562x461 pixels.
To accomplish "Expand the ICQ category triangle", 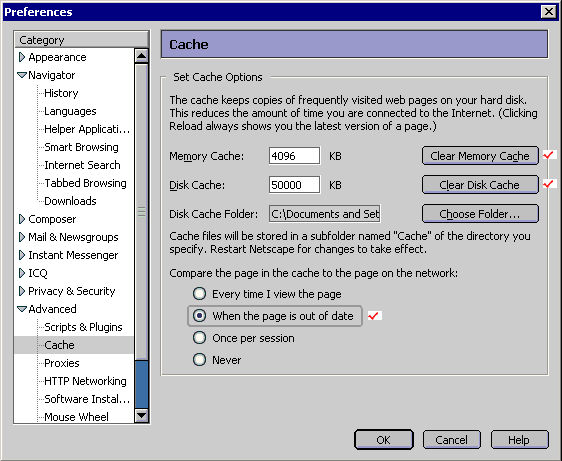I will point(22,273).
